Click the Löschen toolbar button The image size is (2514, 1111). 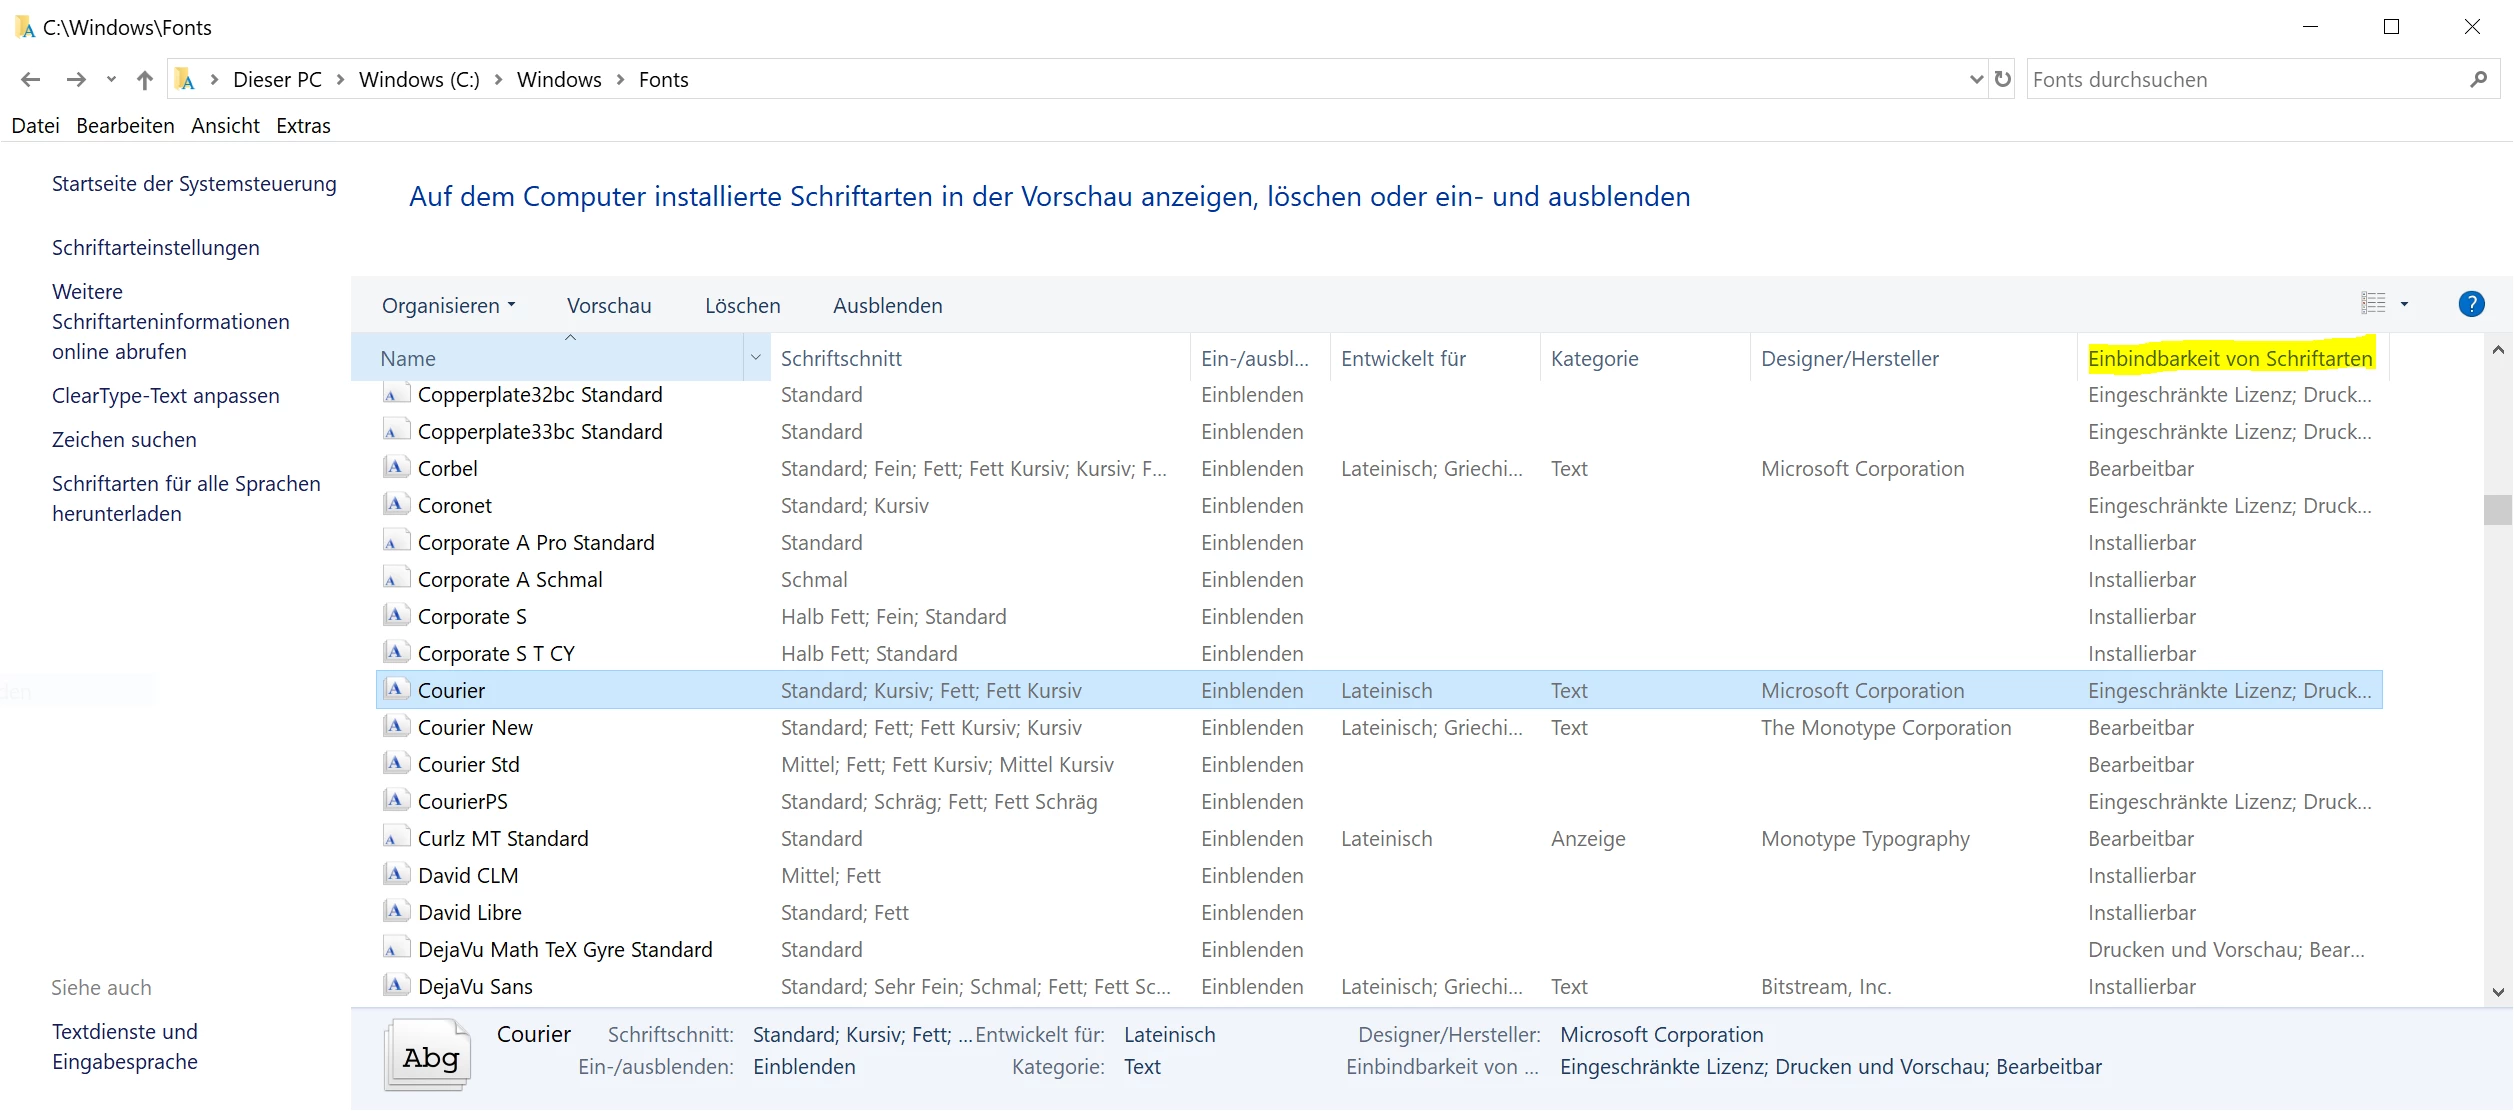pyautogui.click(x=742, y=306)
